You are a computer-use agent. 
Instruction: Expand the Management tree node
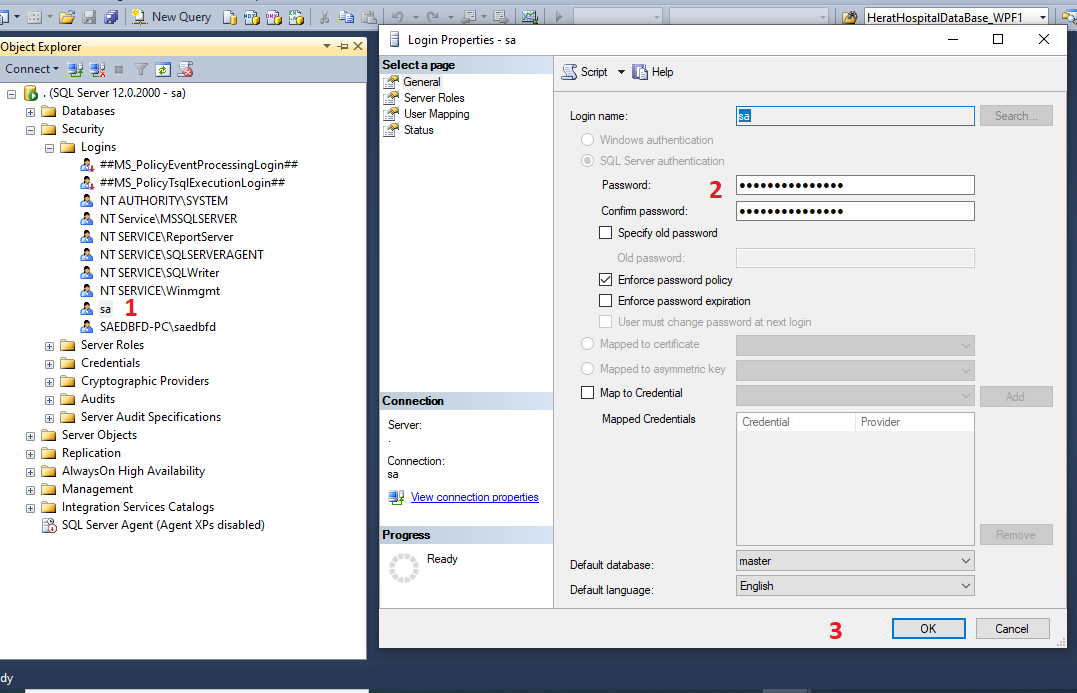[x=30, y=490]
